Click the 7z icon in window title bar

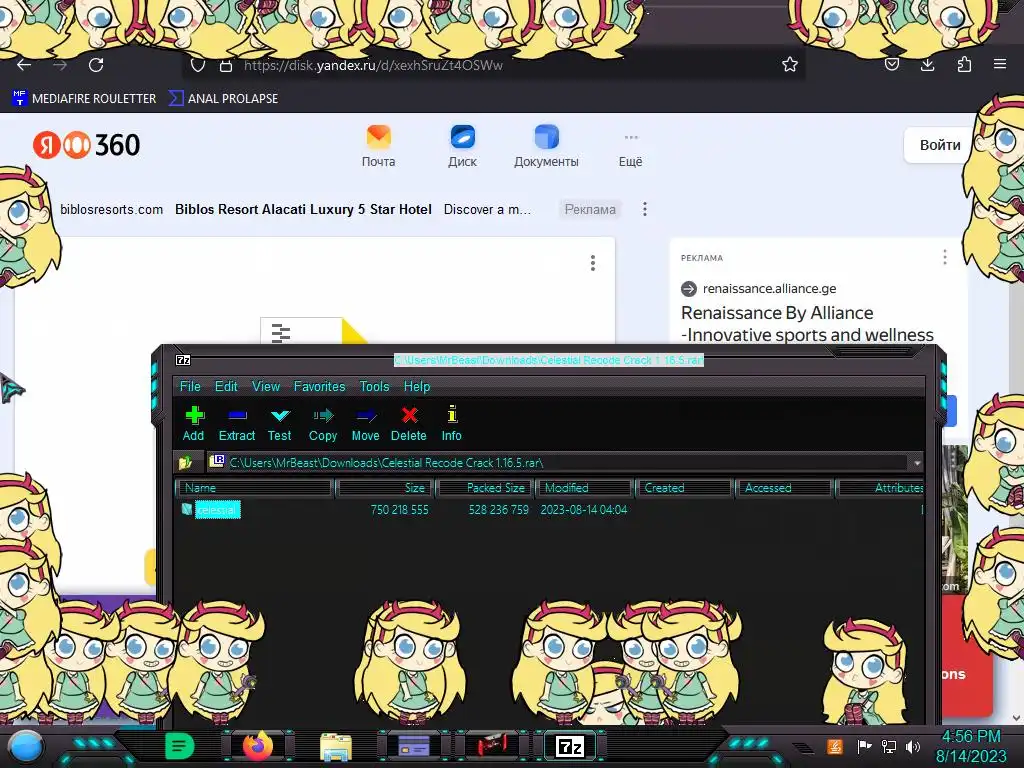(x=183, y=360)
